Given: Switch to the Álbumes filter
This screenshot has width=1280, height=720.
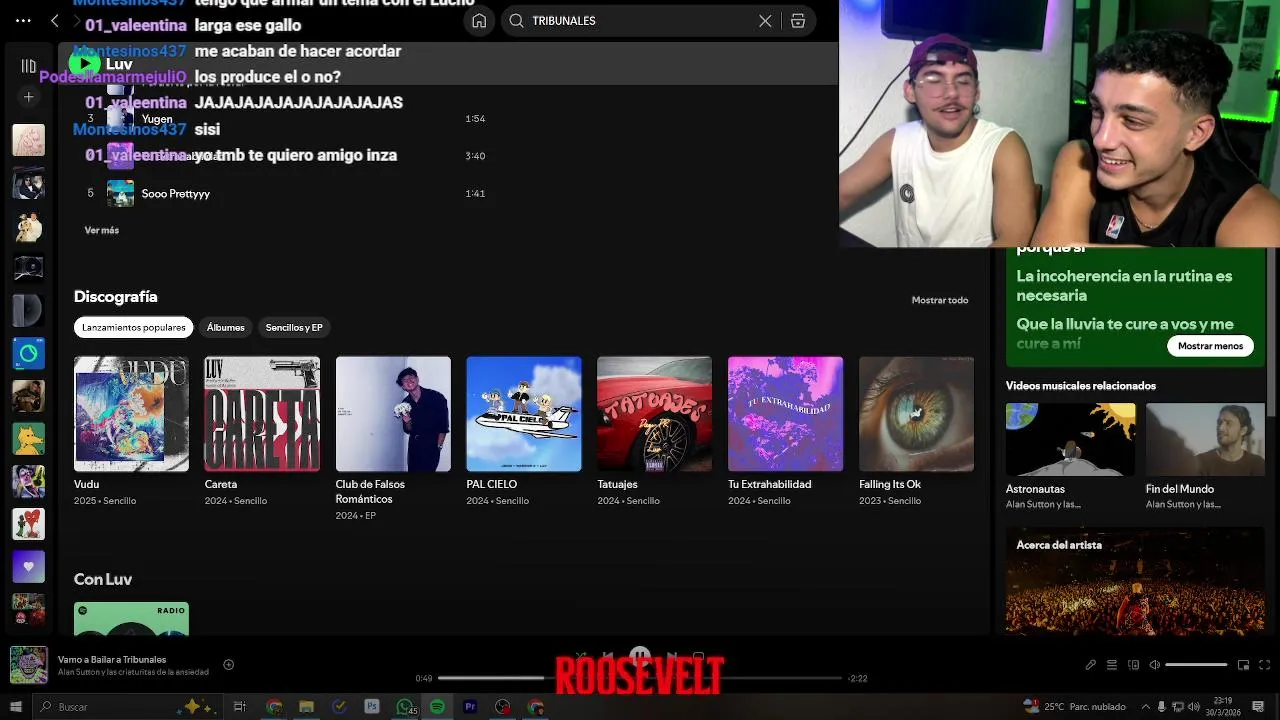Looking at the screenshot, I should click(225, 327).
